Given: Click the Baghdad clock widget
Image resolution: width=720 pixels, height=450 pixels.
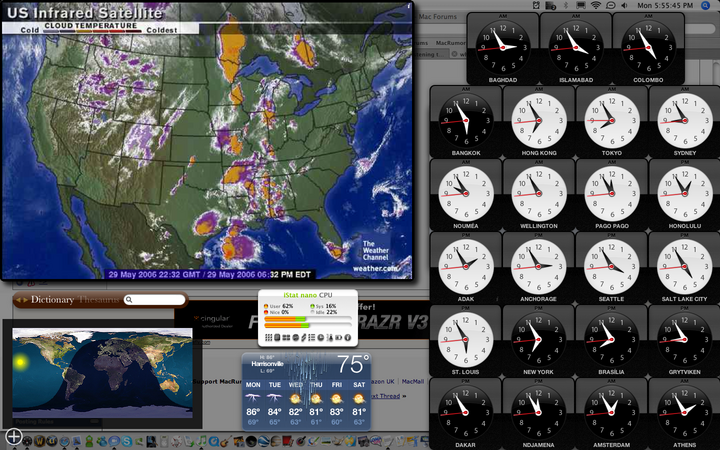Looking at the screenshot, I should [x=503, y=49].
